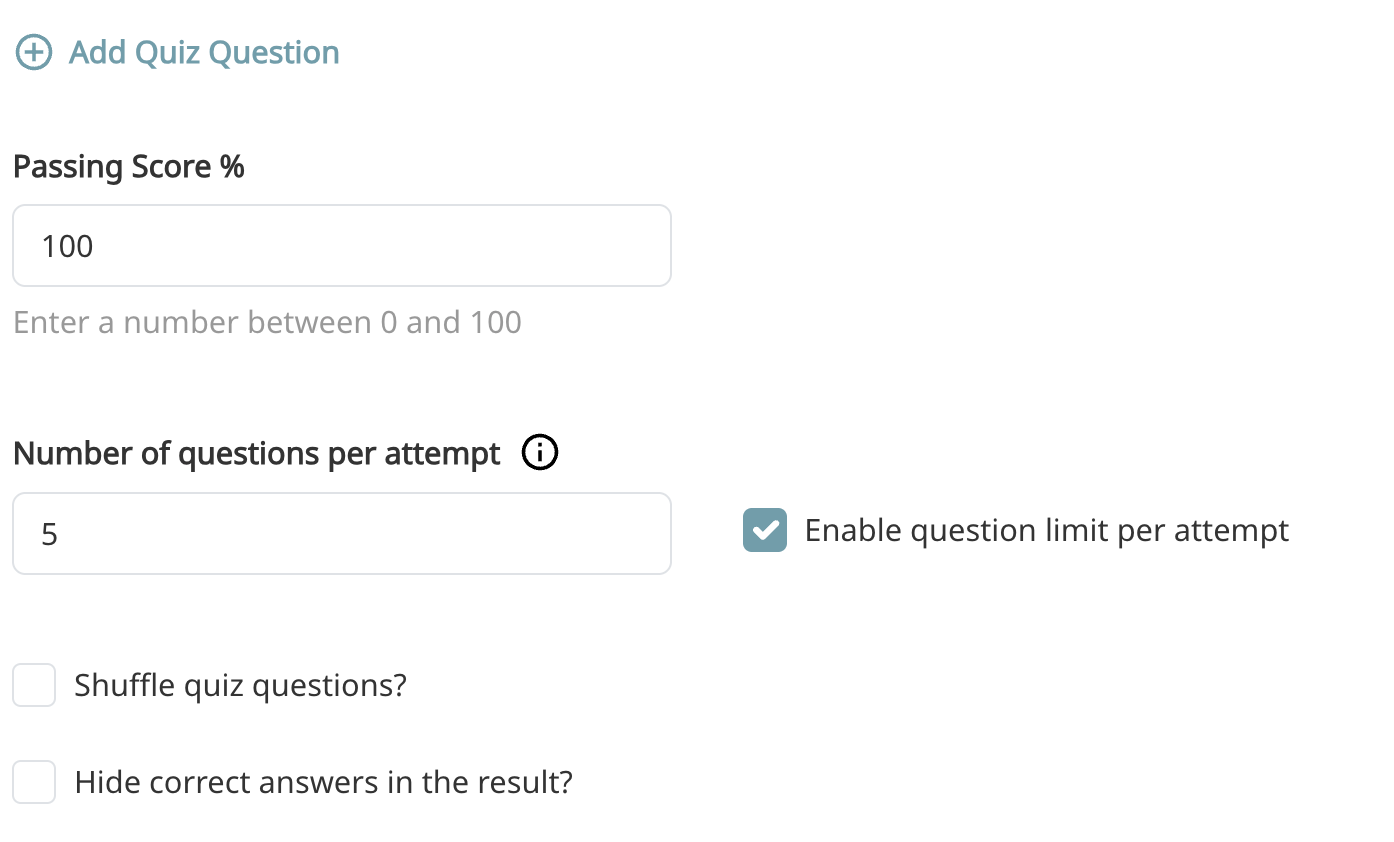The height and width of the screenshot is (842, 1394).
Task: Check the Hide correct answers checkbox
Action: click(34, 781)
